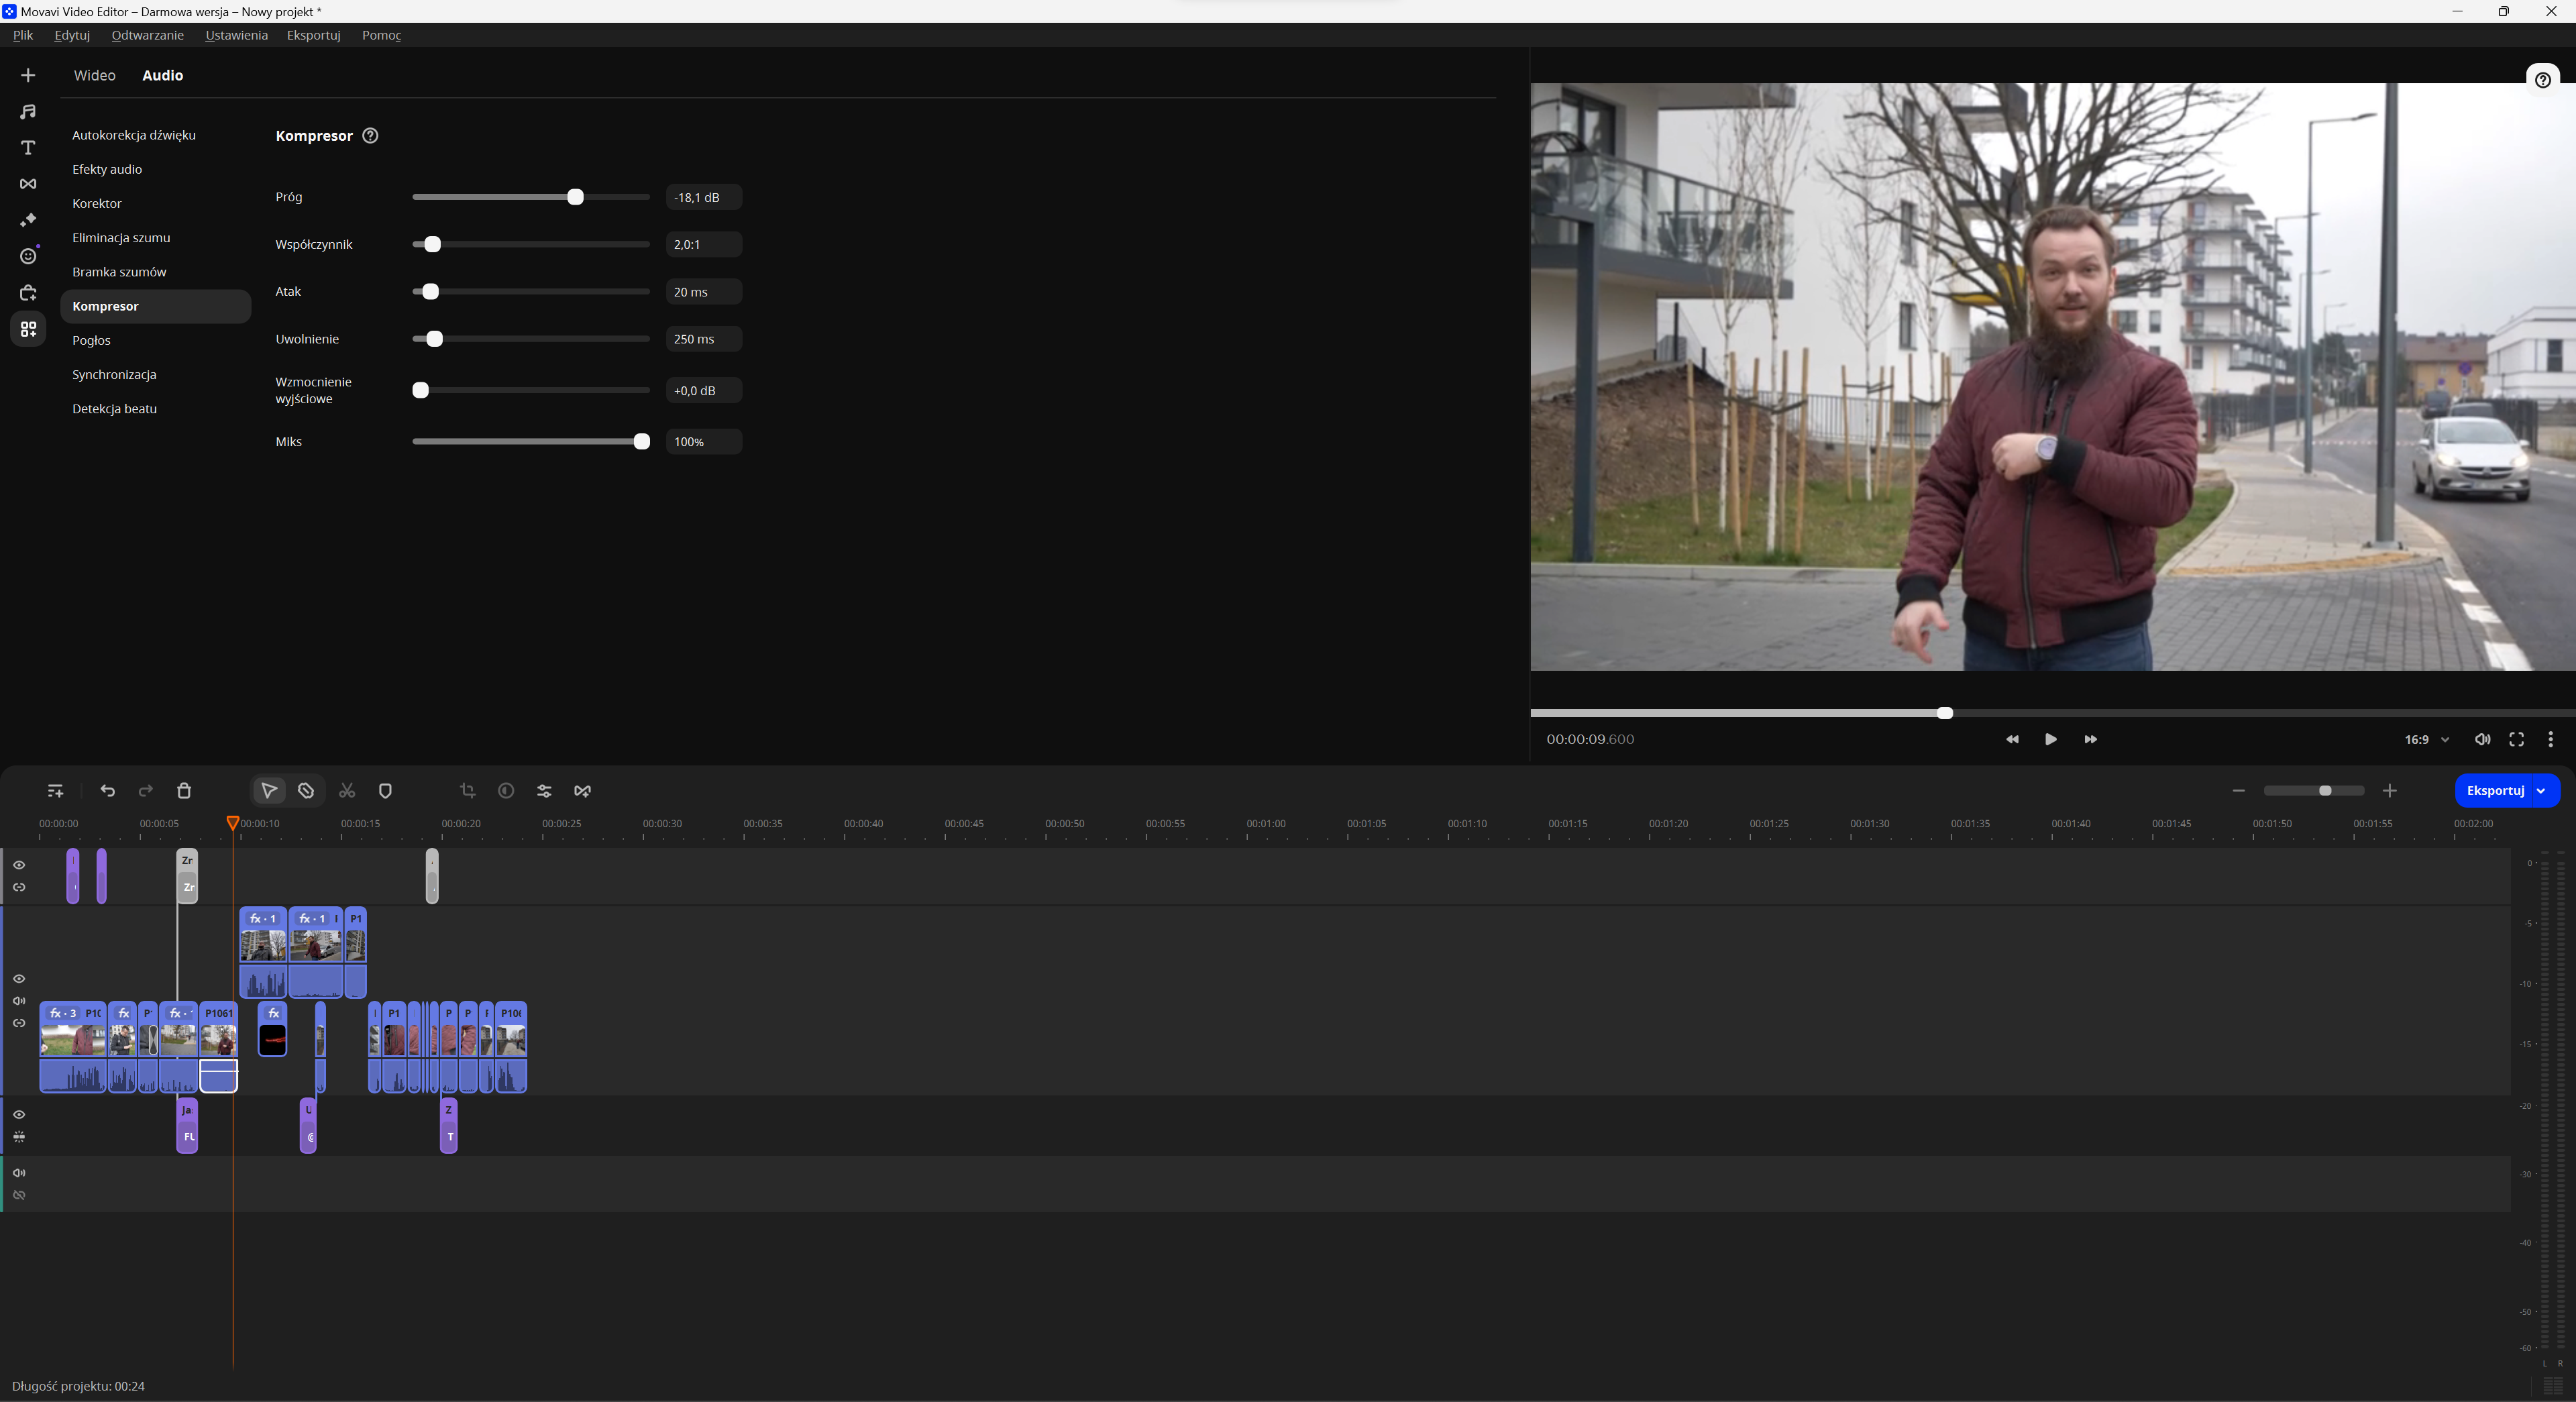This screenshot has height=1402, width=2576.
Task: Expand the Eksportuj button dropdown arrow
Action: [2541, 791]
